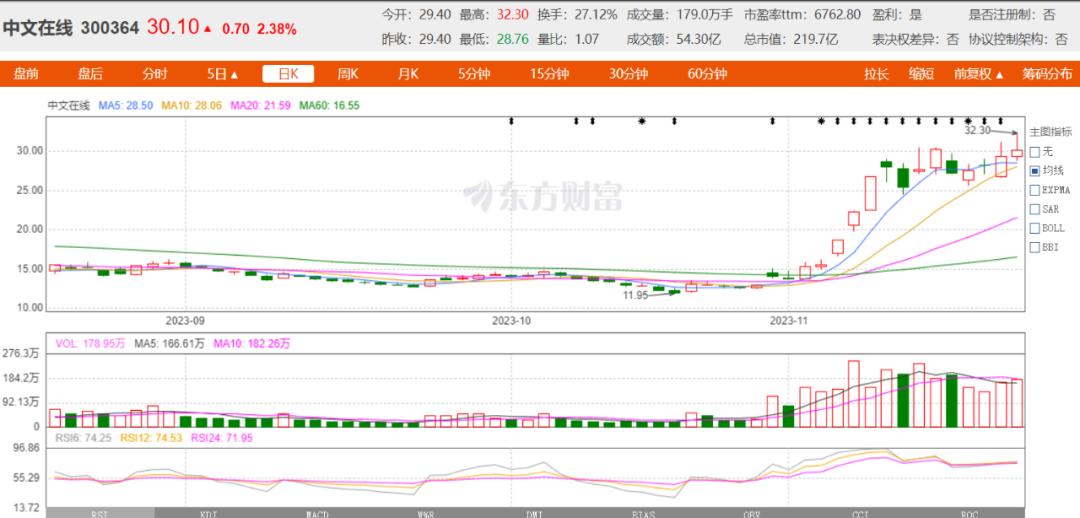Click the RSI24: 71.95 label
This screenshot has height=518, width=1080.
[221, 437]
